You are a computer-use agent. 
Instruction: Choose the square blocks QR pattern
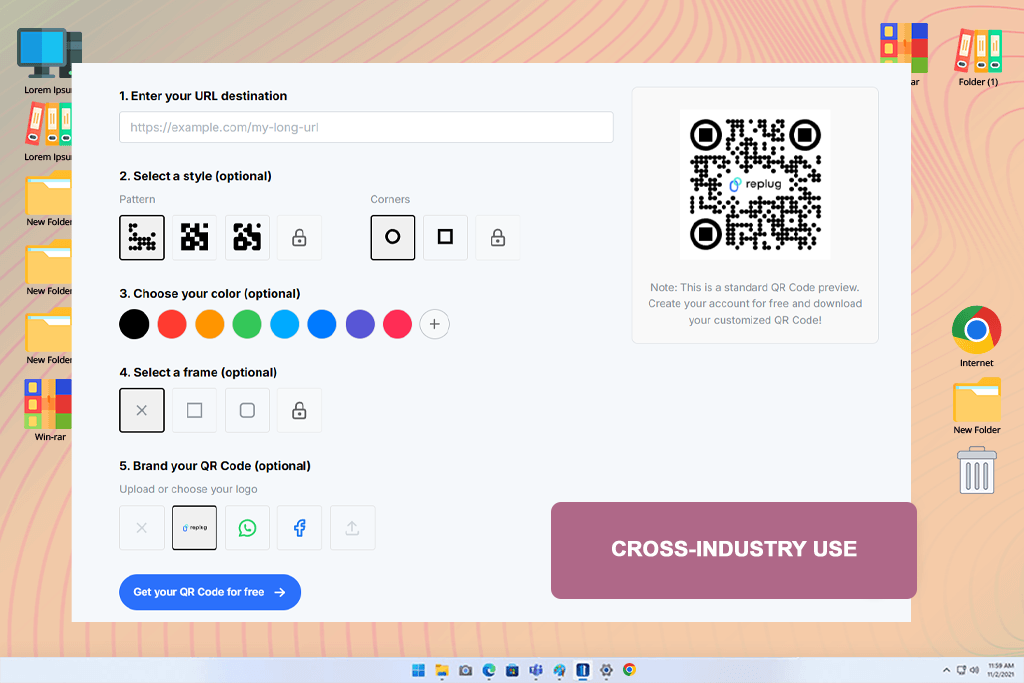click(195, 238)
